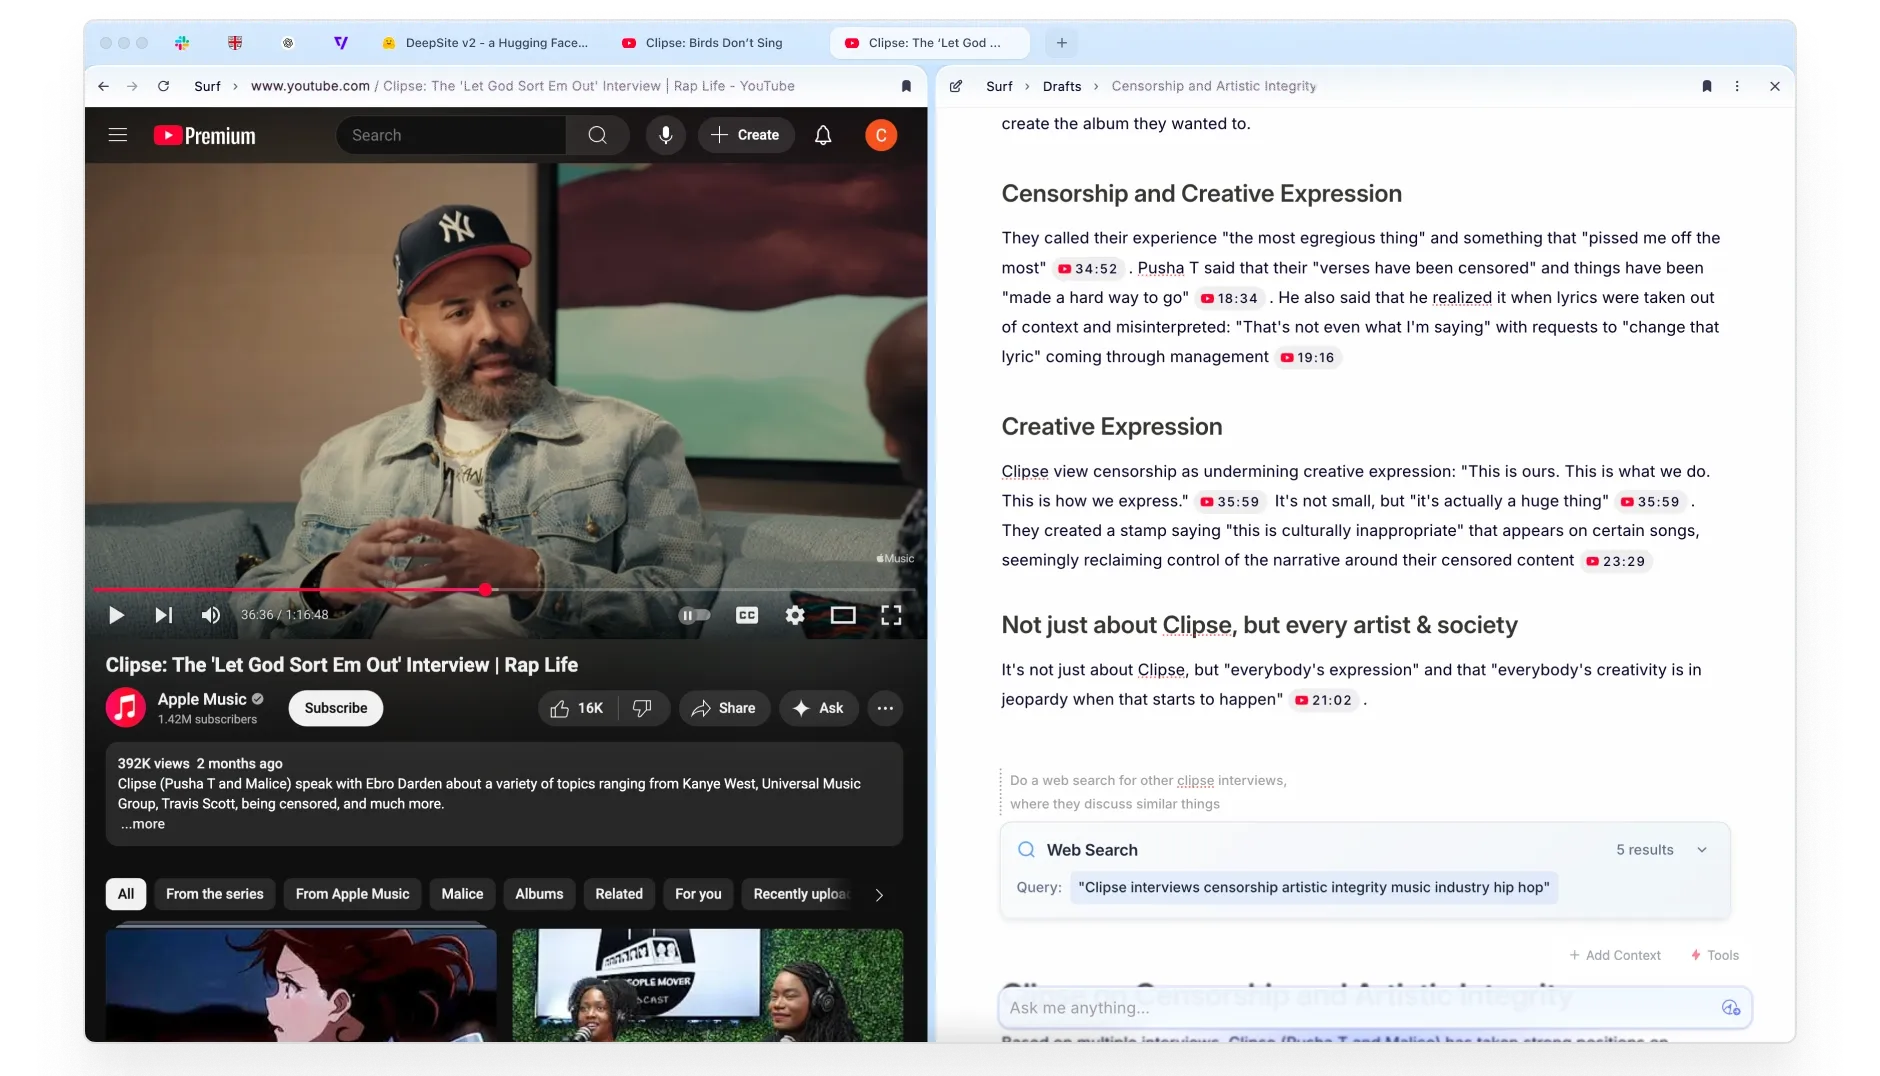The height and width of the screenshot is (1076, 1880).
Task: Open new browser tab with plus
Action: [x=1062, y=43]
